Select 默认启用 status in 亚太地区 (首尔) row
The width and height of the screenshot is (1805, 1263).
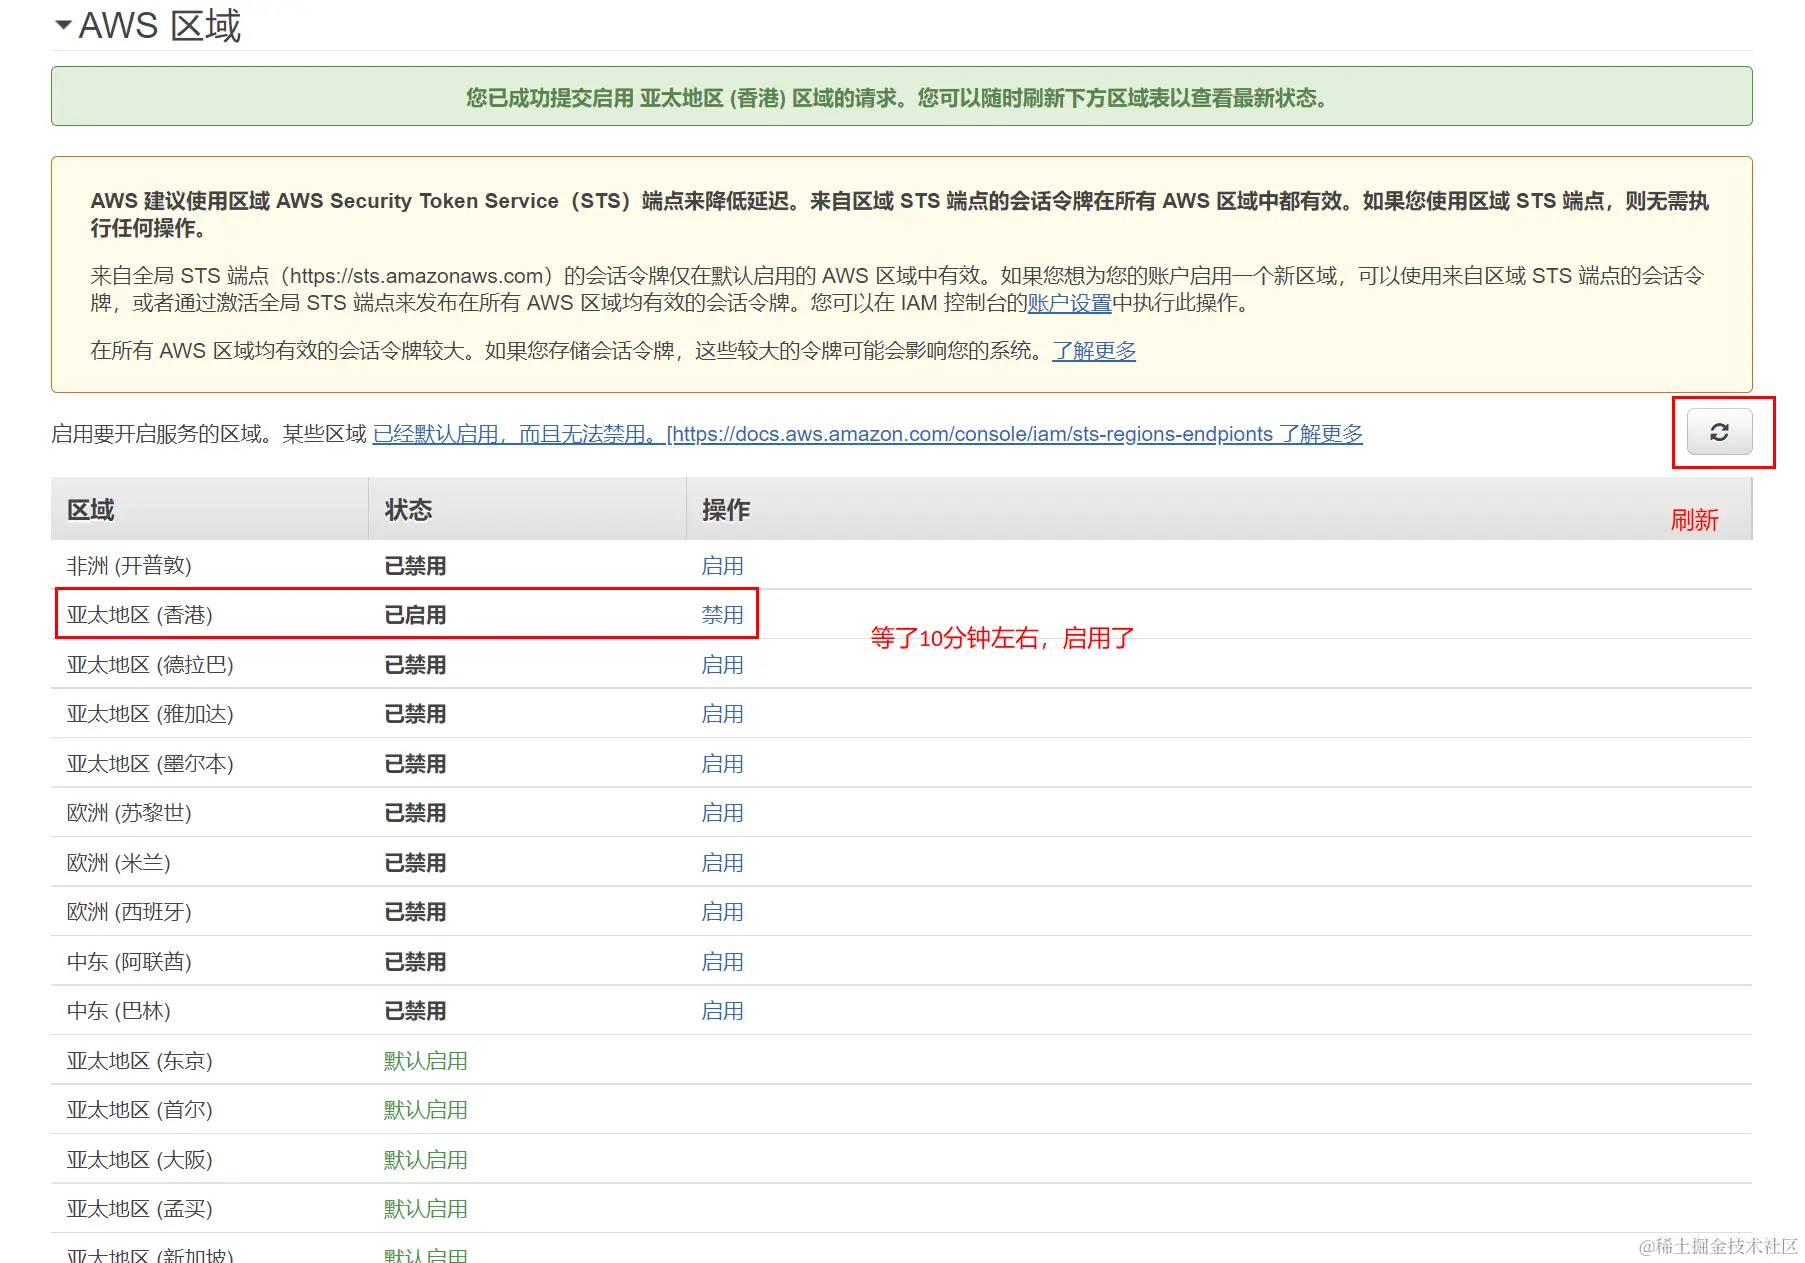[426, 1110]
